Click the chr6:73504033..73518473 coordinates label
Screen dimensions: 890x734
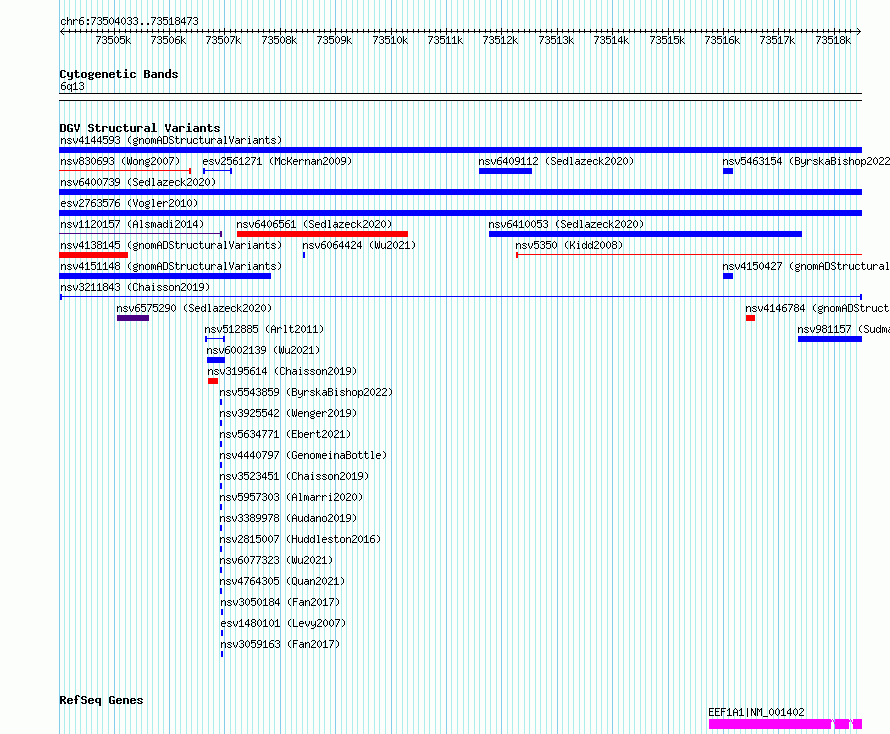pos(129,21)
